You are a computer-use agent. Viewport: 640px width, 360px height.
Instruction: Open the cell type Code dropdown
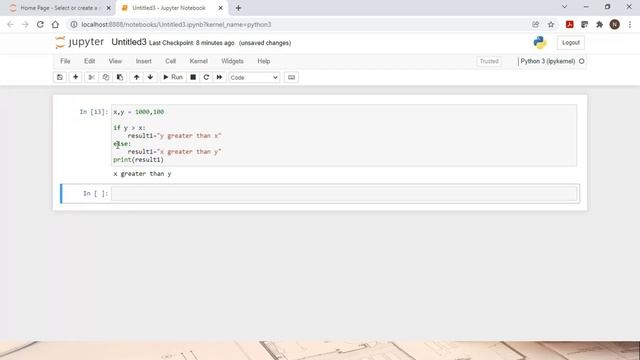click(x=254, y=78)
